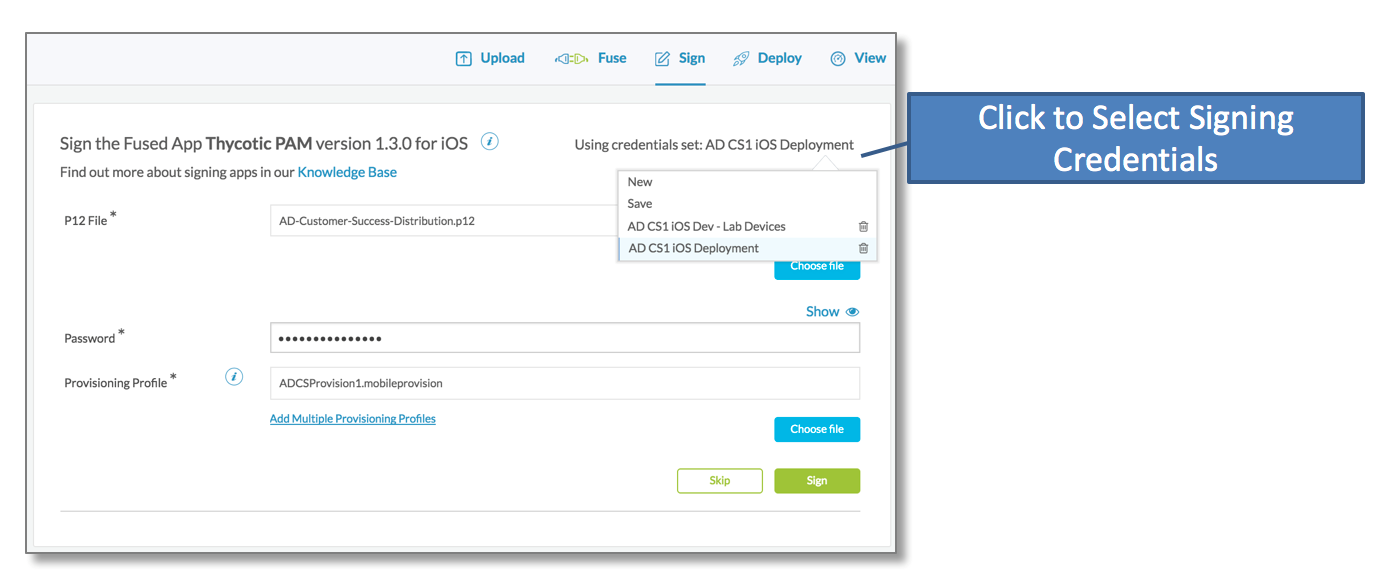This screenshot has height=582, width=1384.
Task: Switch to the Fuse tab
Action: pyautogui.click(x=591, y=59)
